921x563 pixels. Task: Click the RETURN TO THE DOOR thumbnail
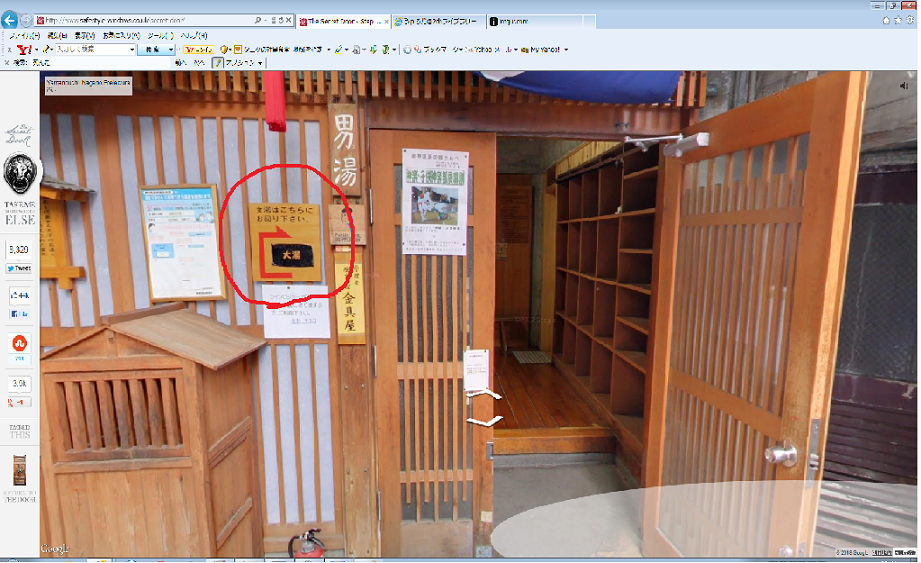tap(20, 470)
